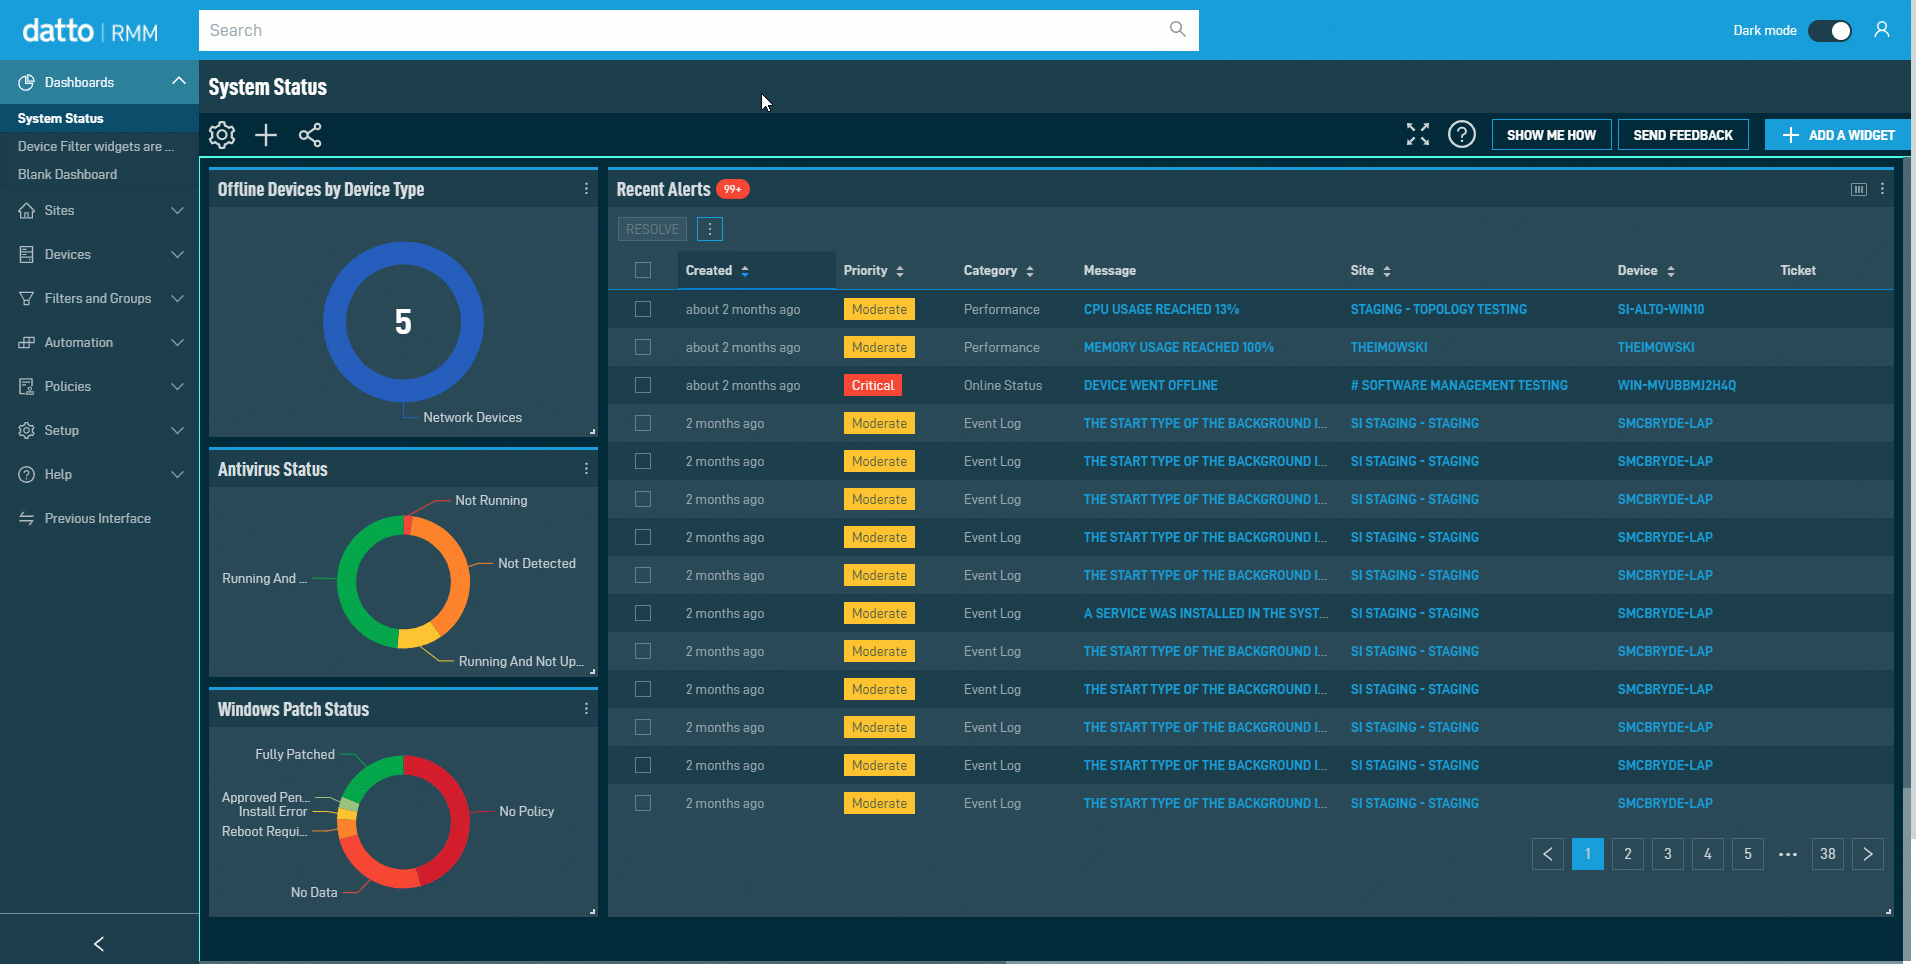Sort alerts by Category column arrows
The width and height of the screenshot is (1916, 964).
coord(1030,271)
